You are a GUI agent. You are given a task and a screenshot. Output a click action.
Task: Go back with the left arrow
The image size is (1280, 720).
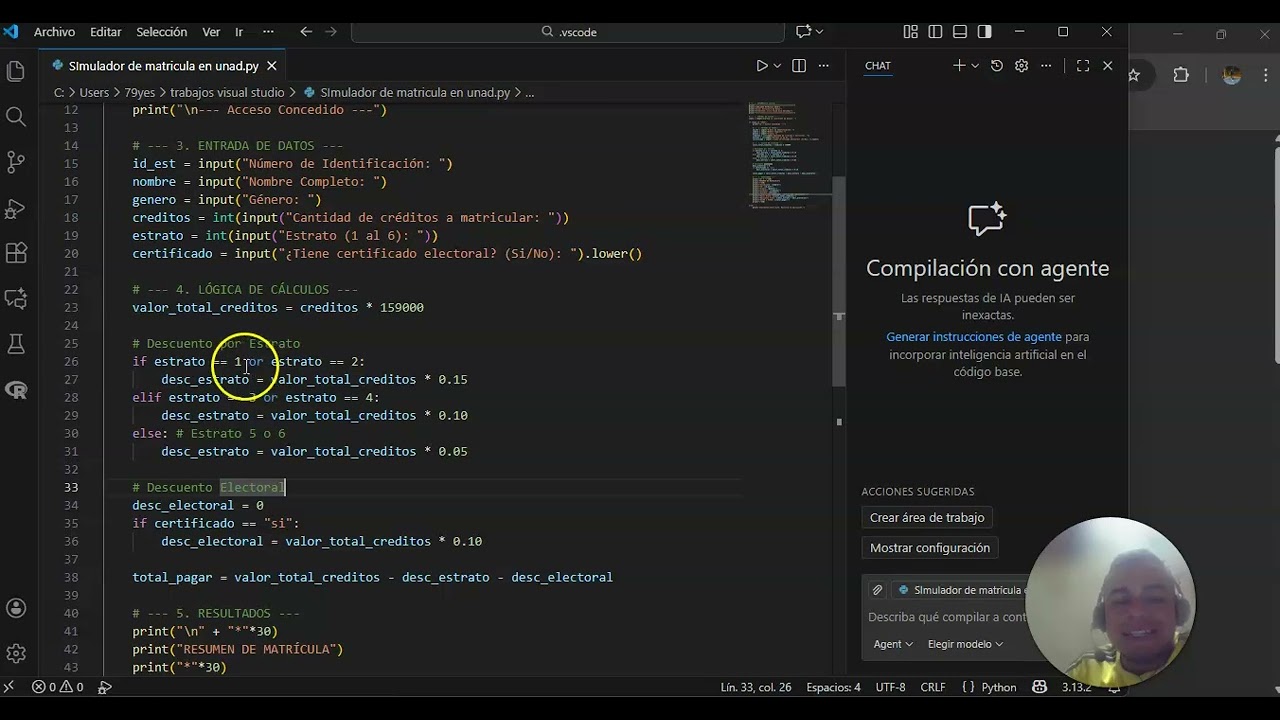(x=306, y=32)
